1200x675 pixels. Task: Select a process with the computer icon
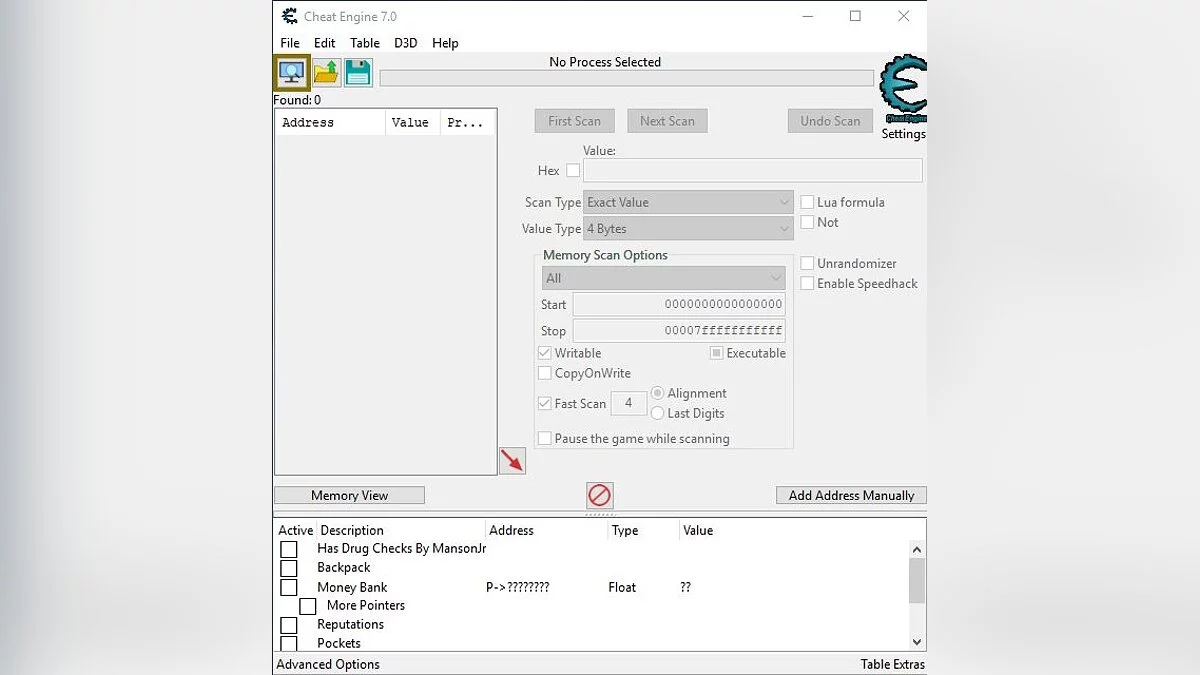[290, 72]
